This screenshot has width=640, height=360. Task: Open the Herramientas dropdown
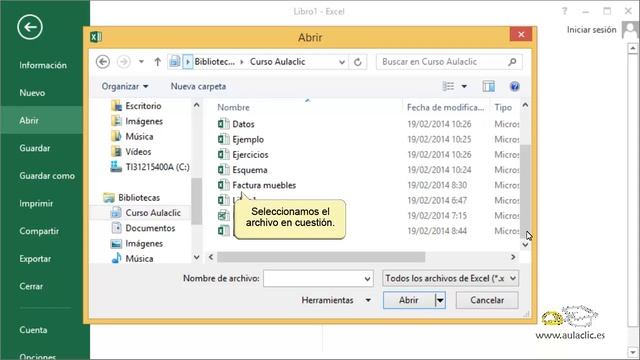(336, 300)
